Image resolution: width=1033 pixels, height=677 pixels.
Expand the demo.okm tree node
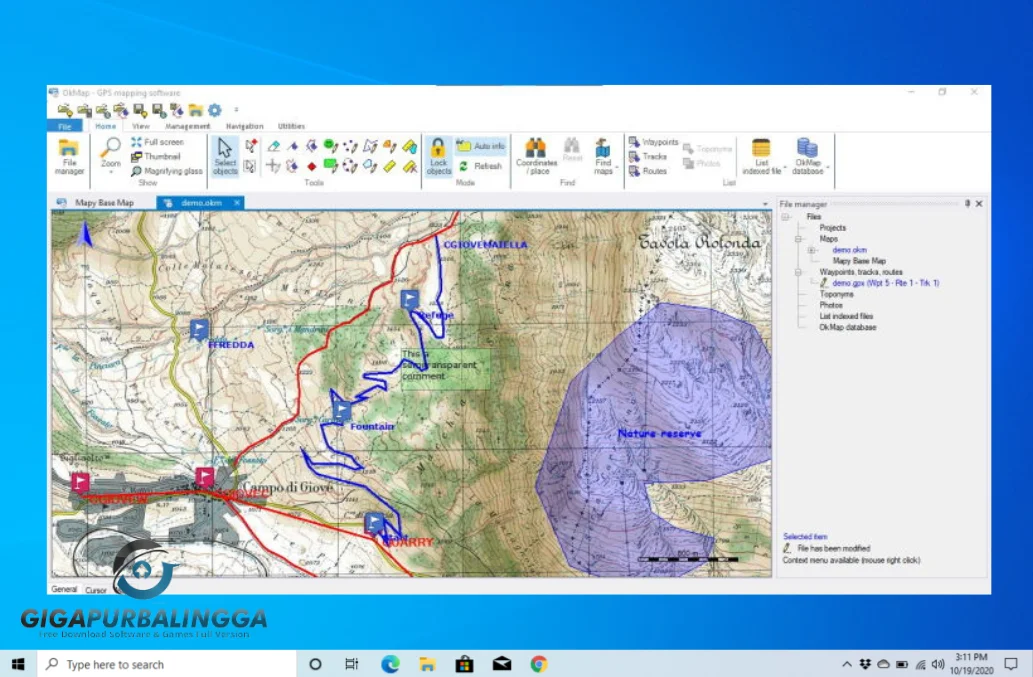coord(812,250)
